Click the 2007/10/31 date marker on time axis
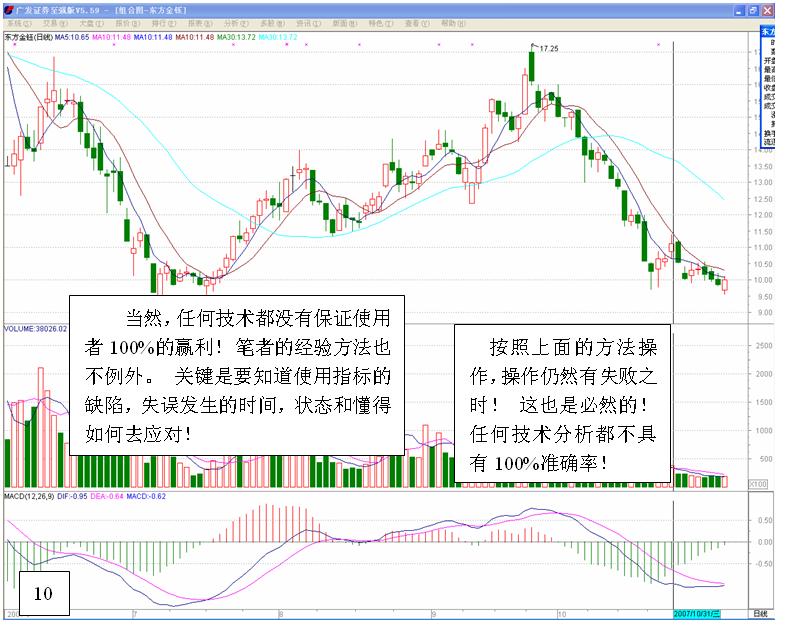Image resolution: width=787 pixels, height=632 pixels. tap(697, 613)
